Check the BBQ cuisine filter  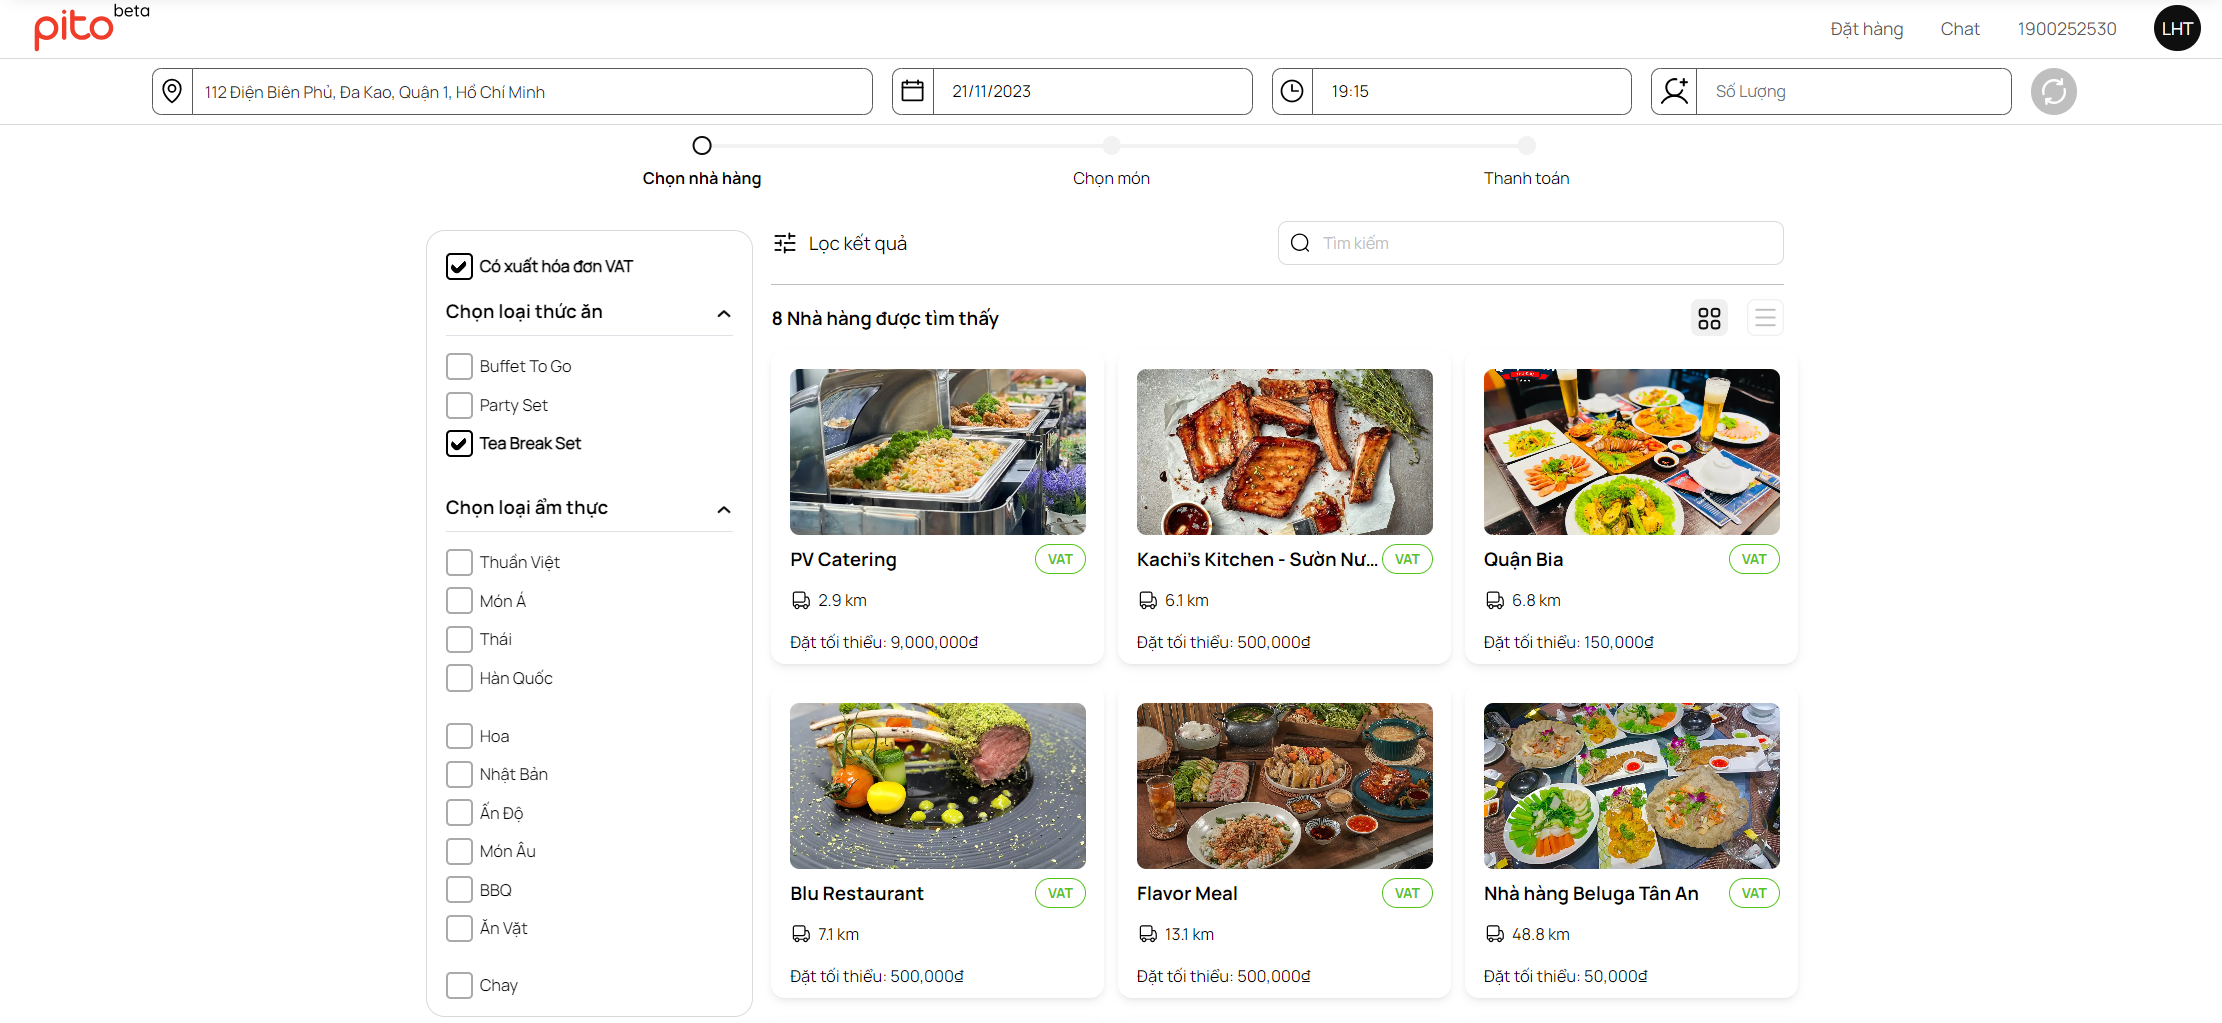459,890
